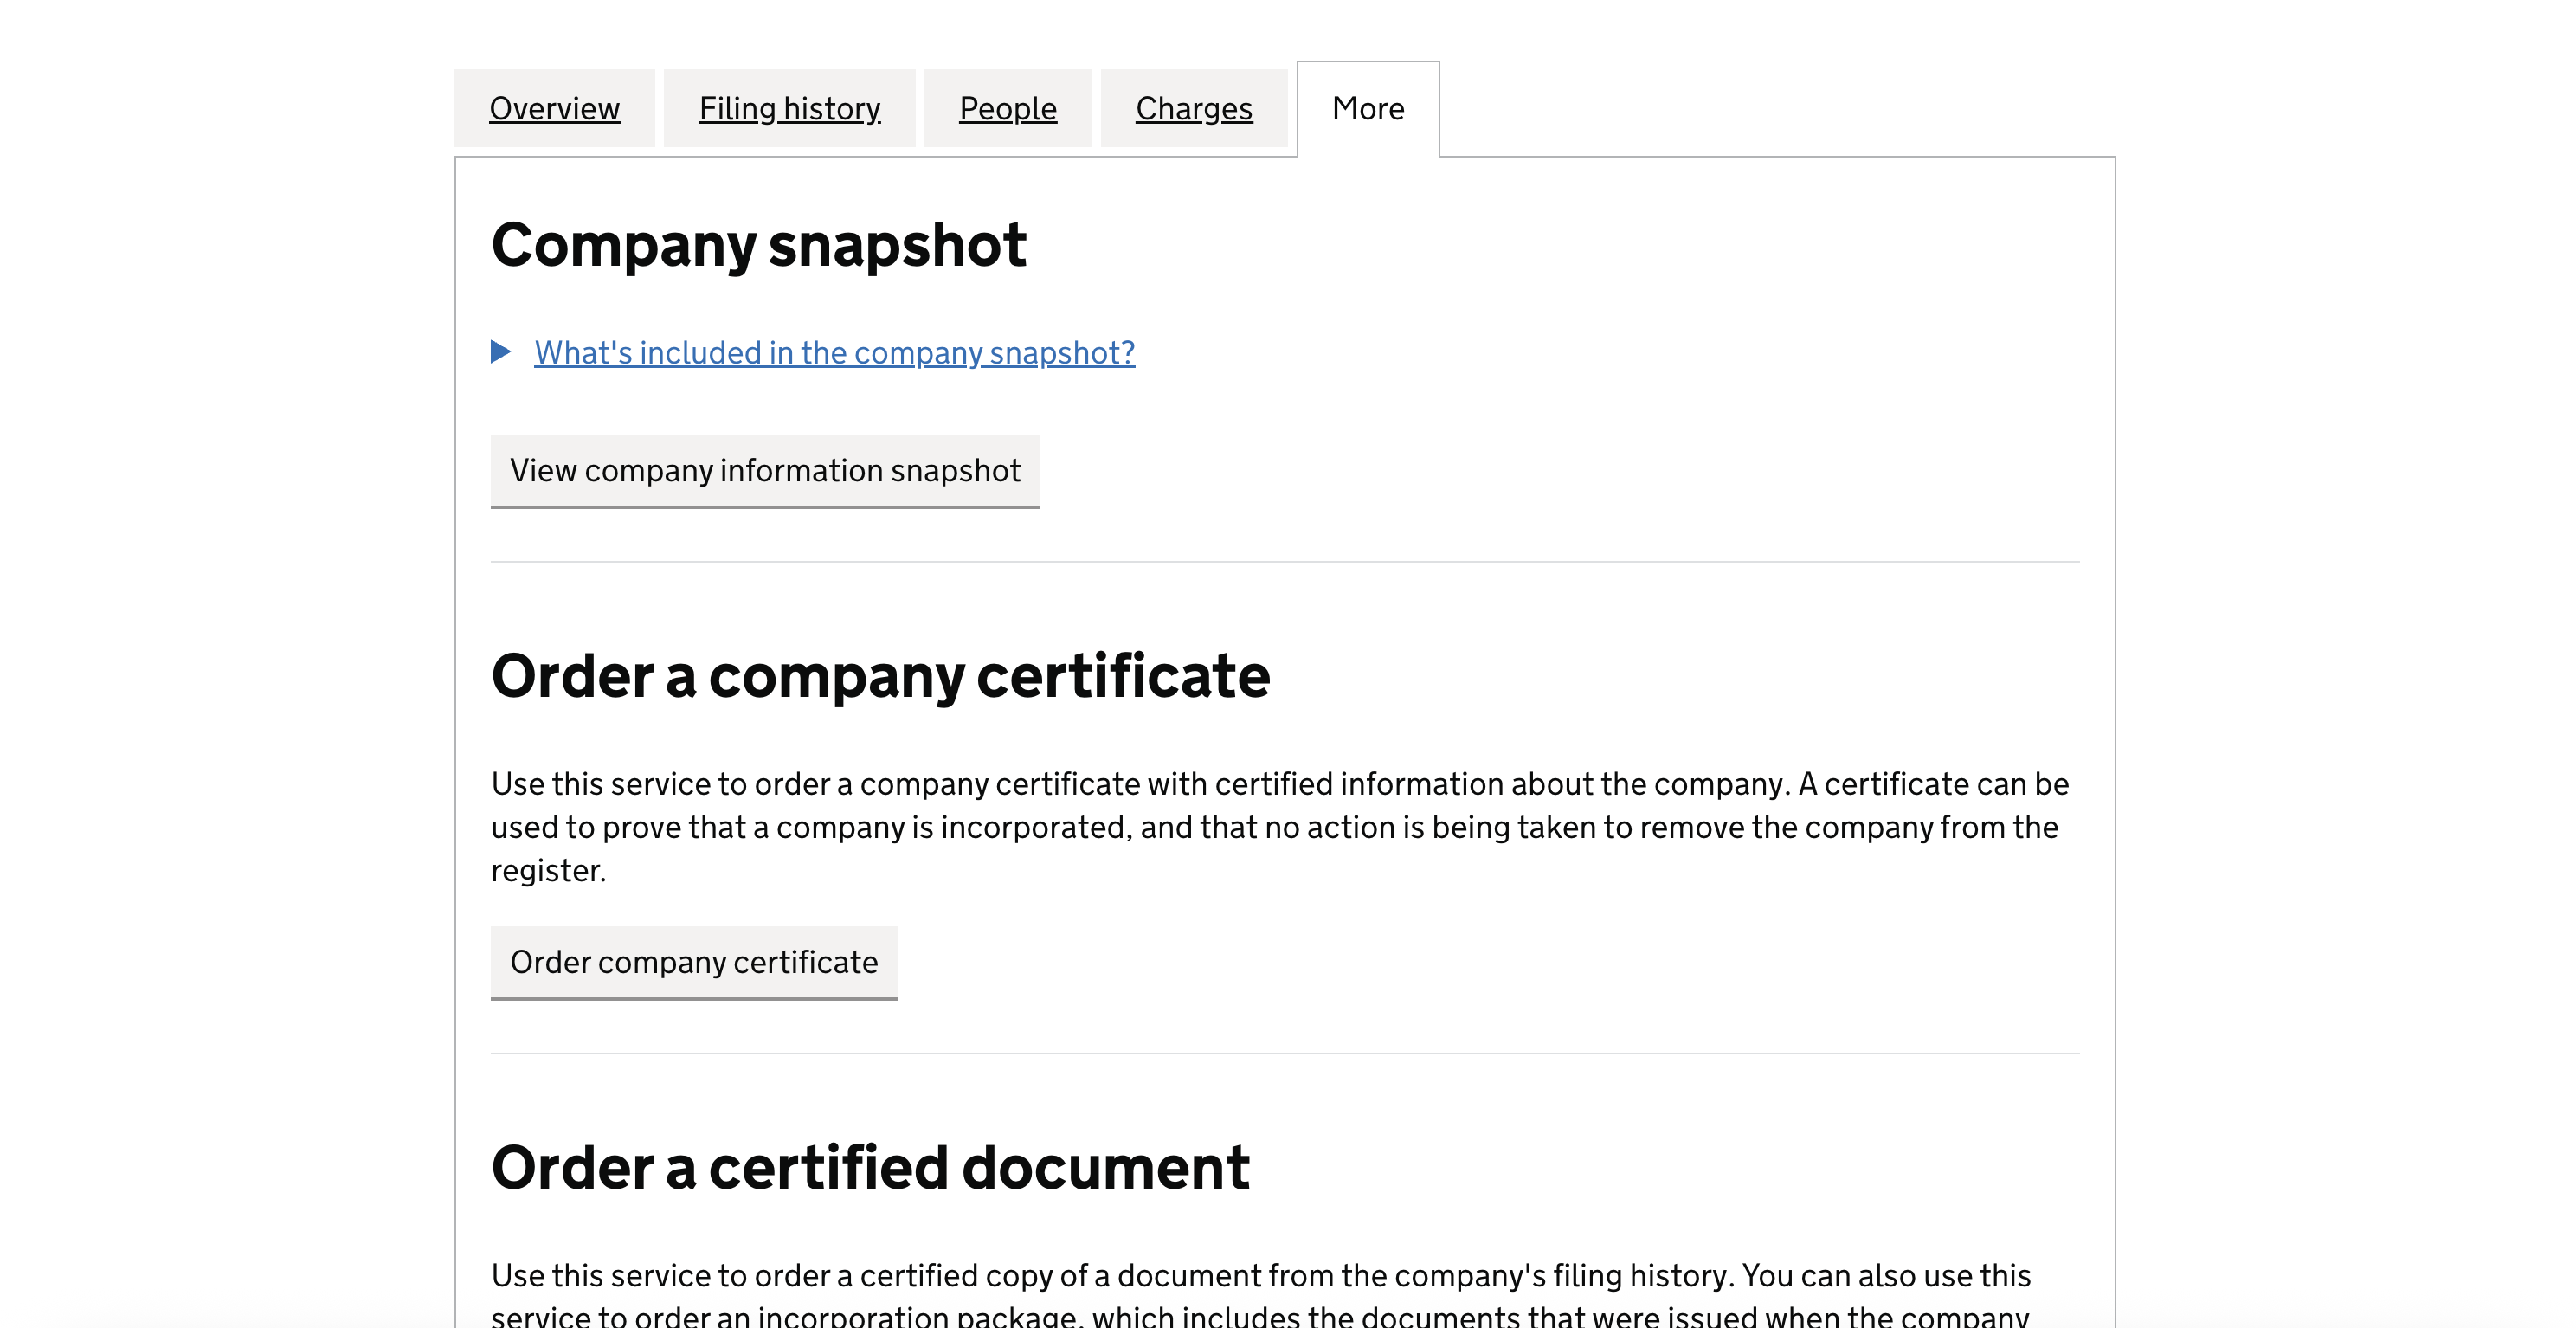Switch to the Filing history tab
The width and height of the screenshot is (2576, 1328).
[x=789, y=108]
